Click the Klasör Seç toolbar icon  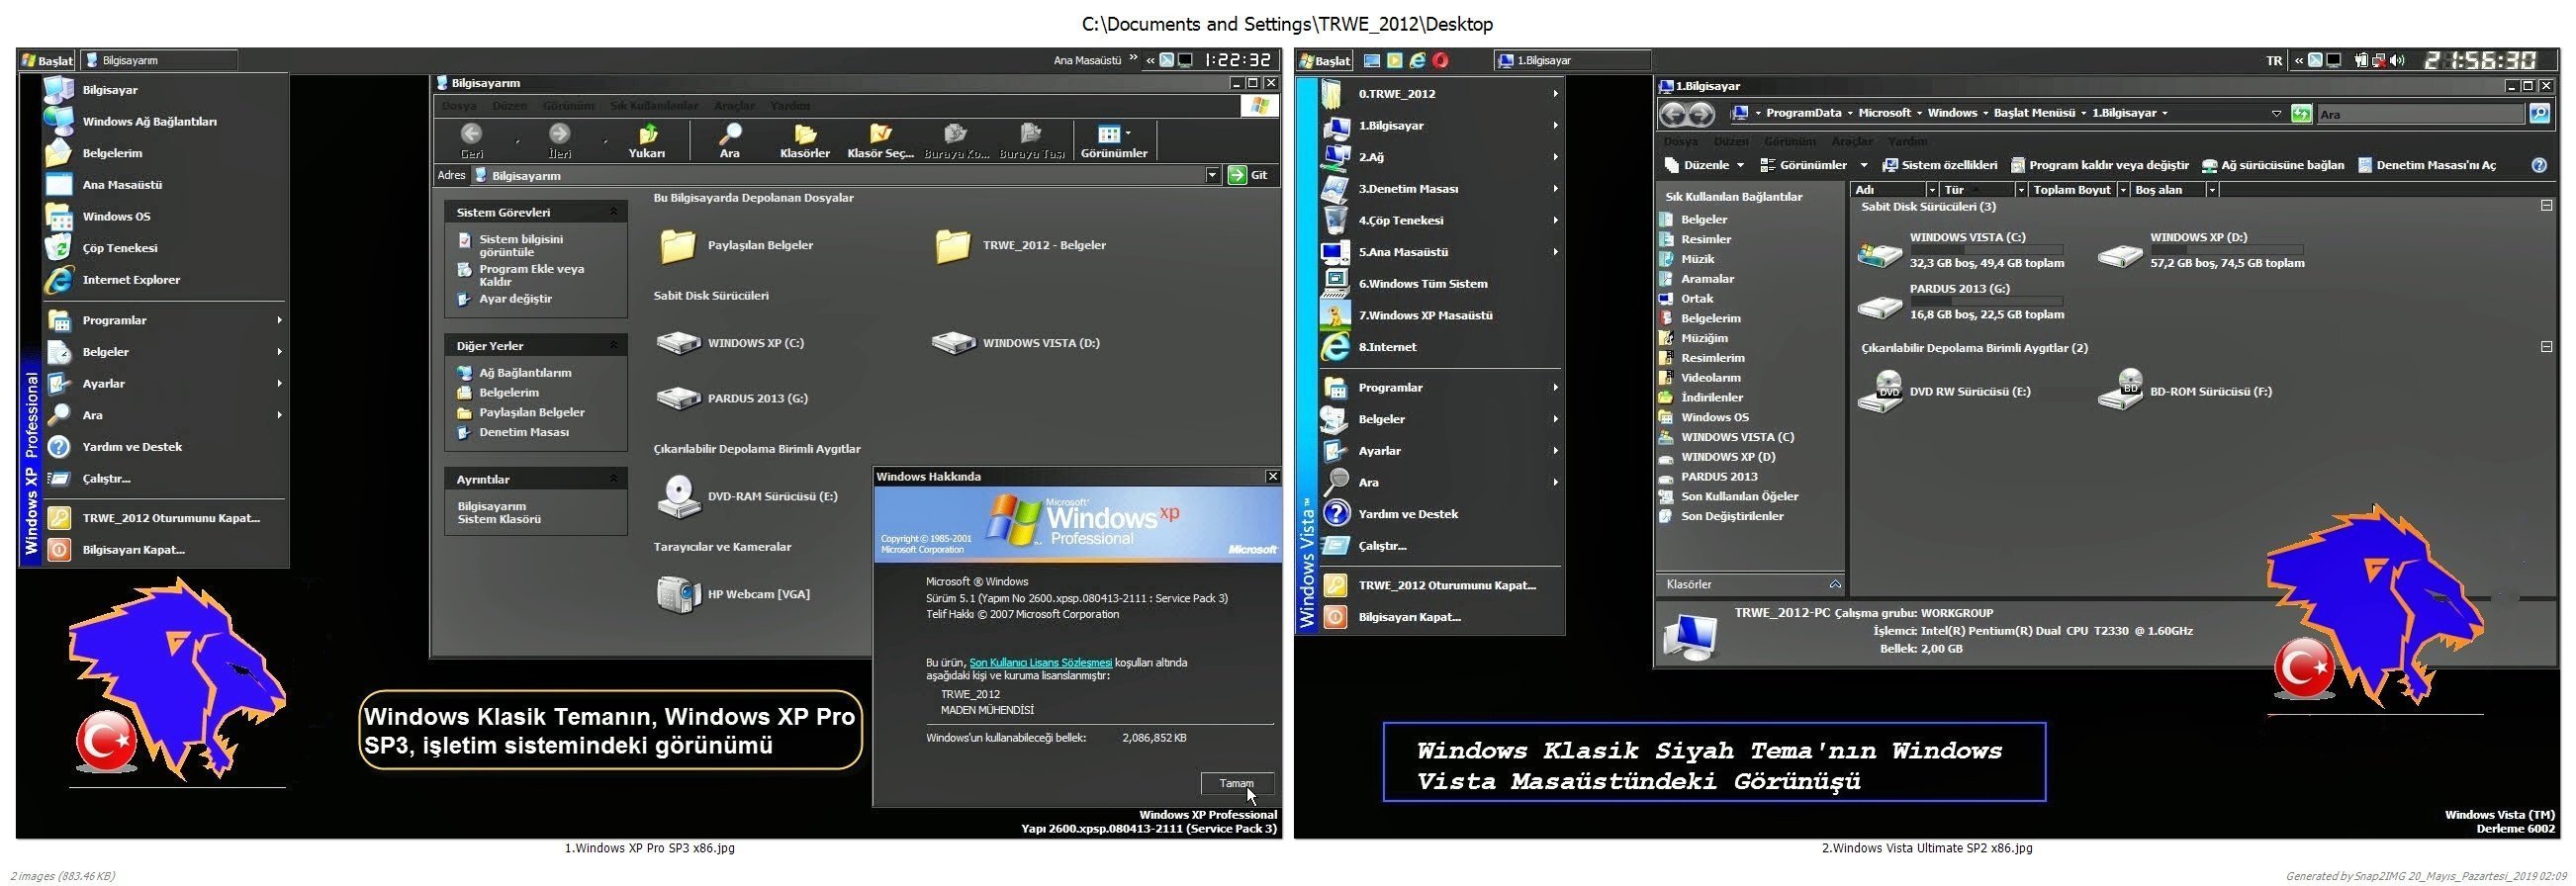(880, 134)
